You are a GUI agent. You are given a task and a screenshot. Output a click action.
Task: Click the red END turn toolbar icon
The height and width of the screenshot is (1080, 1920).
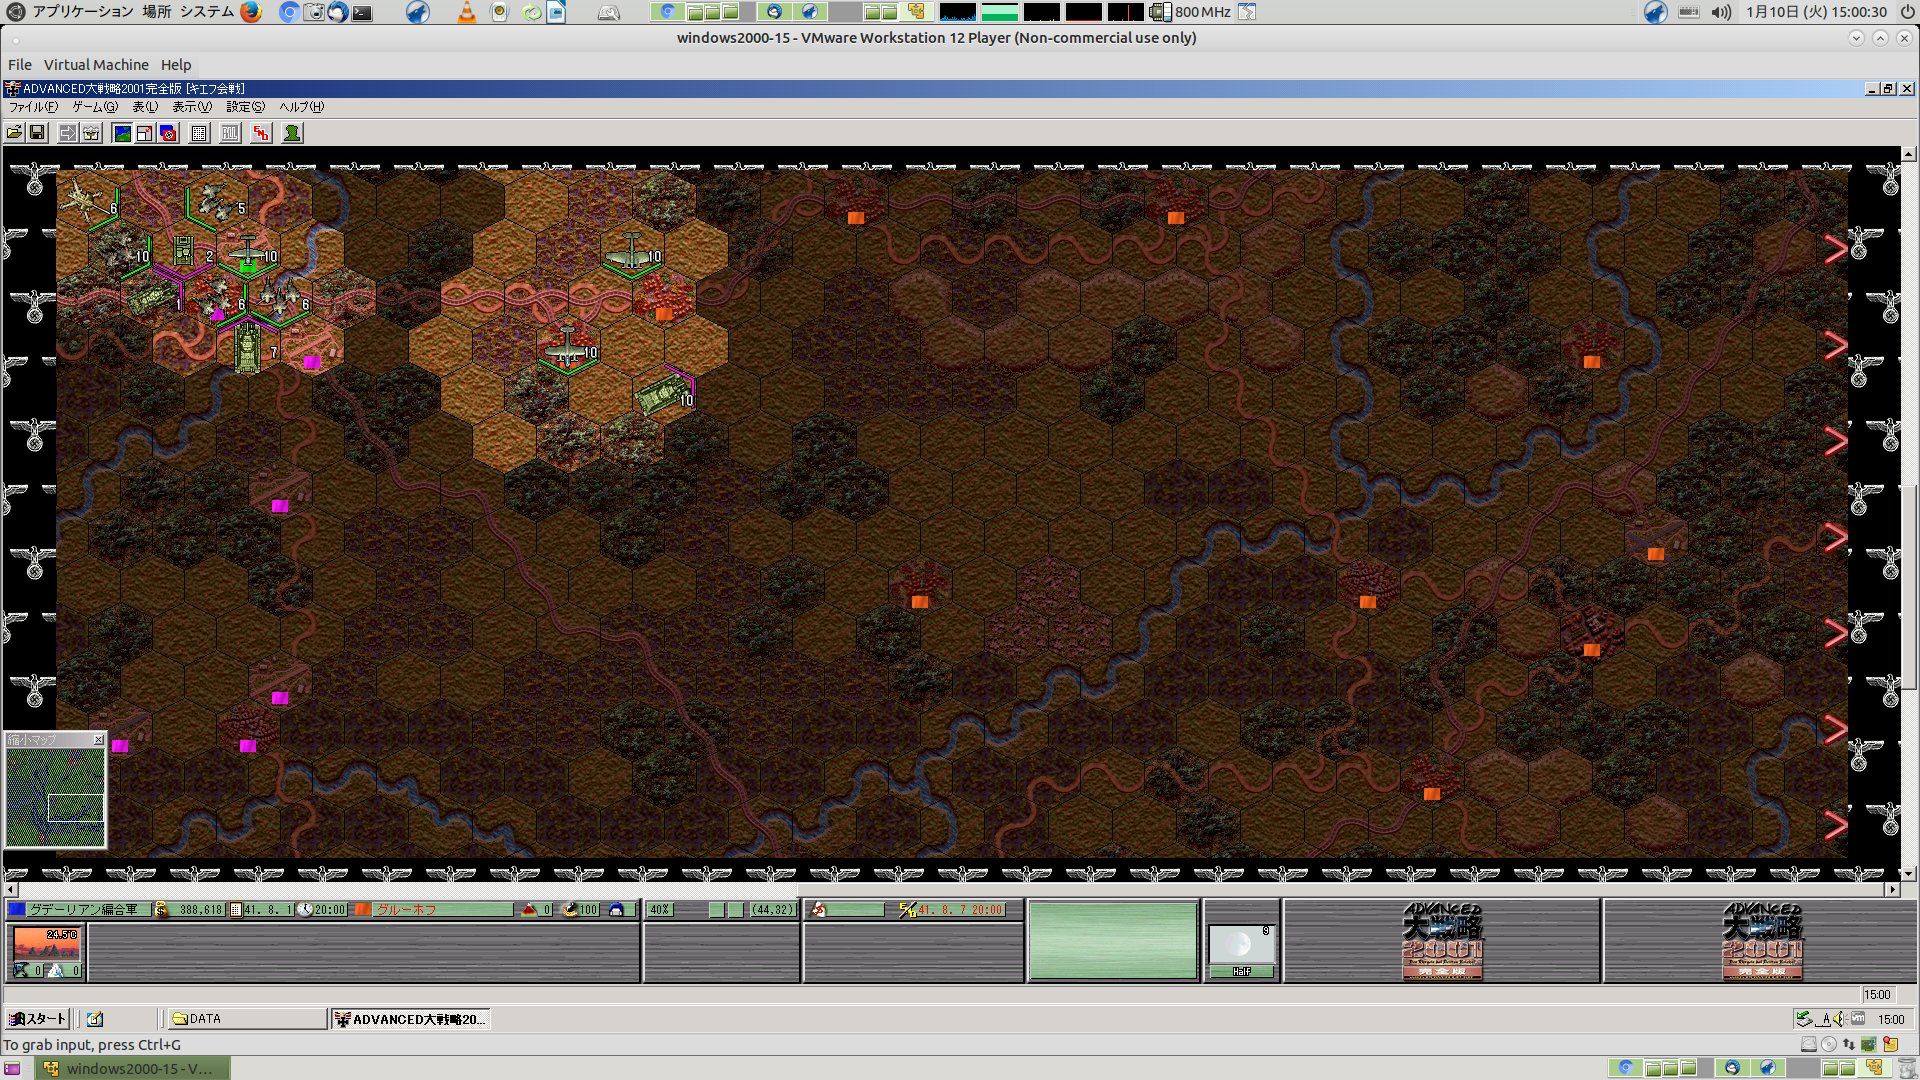pyautogui.click(x=261, y=133)
